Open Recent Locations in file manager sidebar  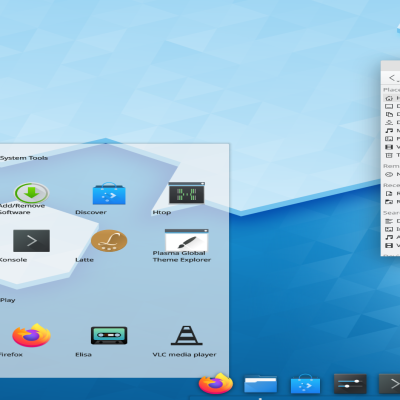(x=391, y=202)
